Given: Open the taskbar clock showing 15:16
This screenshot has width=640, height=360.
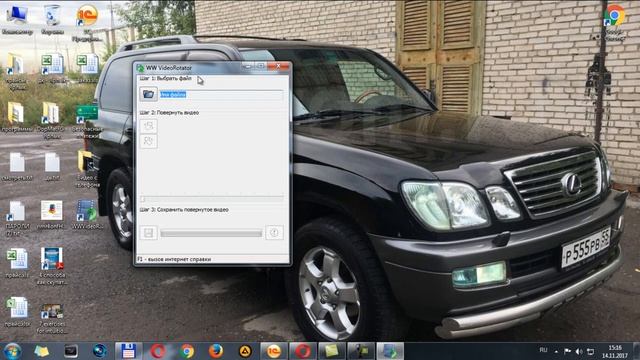Looking at the screenshot, I should [616, 351].
